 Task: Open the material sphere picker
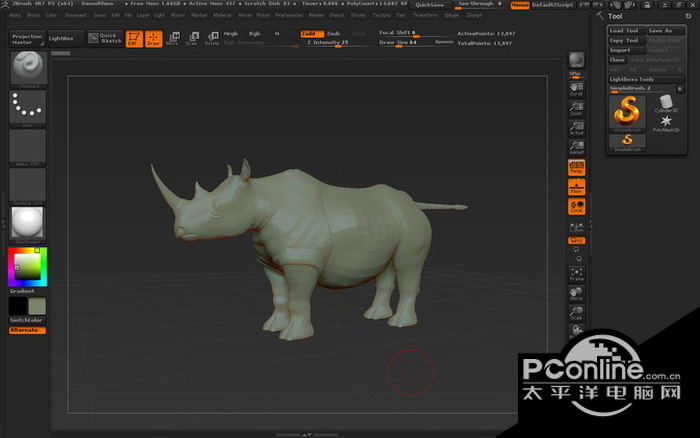click(27, 222)
